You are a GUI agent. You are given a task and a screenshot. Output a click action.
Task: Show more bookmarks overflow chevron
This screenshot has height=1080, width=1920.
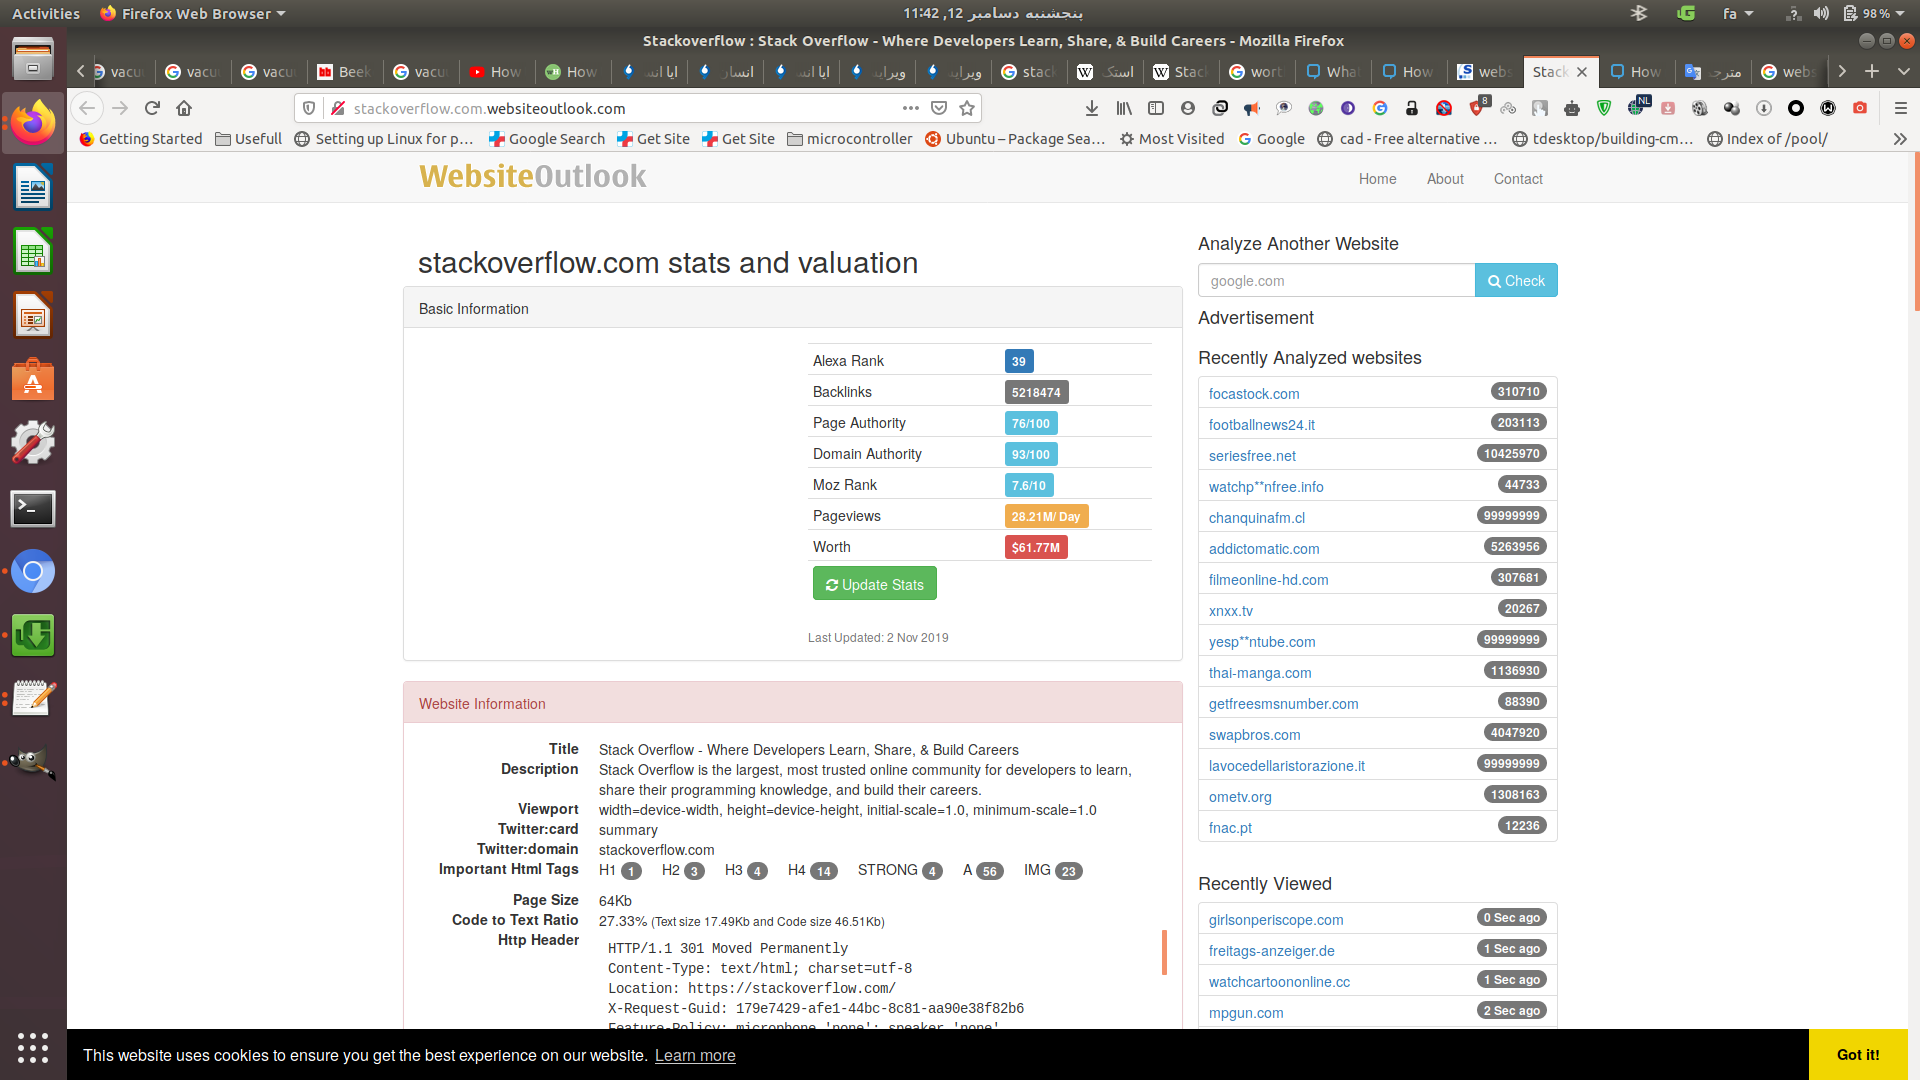[1900, 139]
